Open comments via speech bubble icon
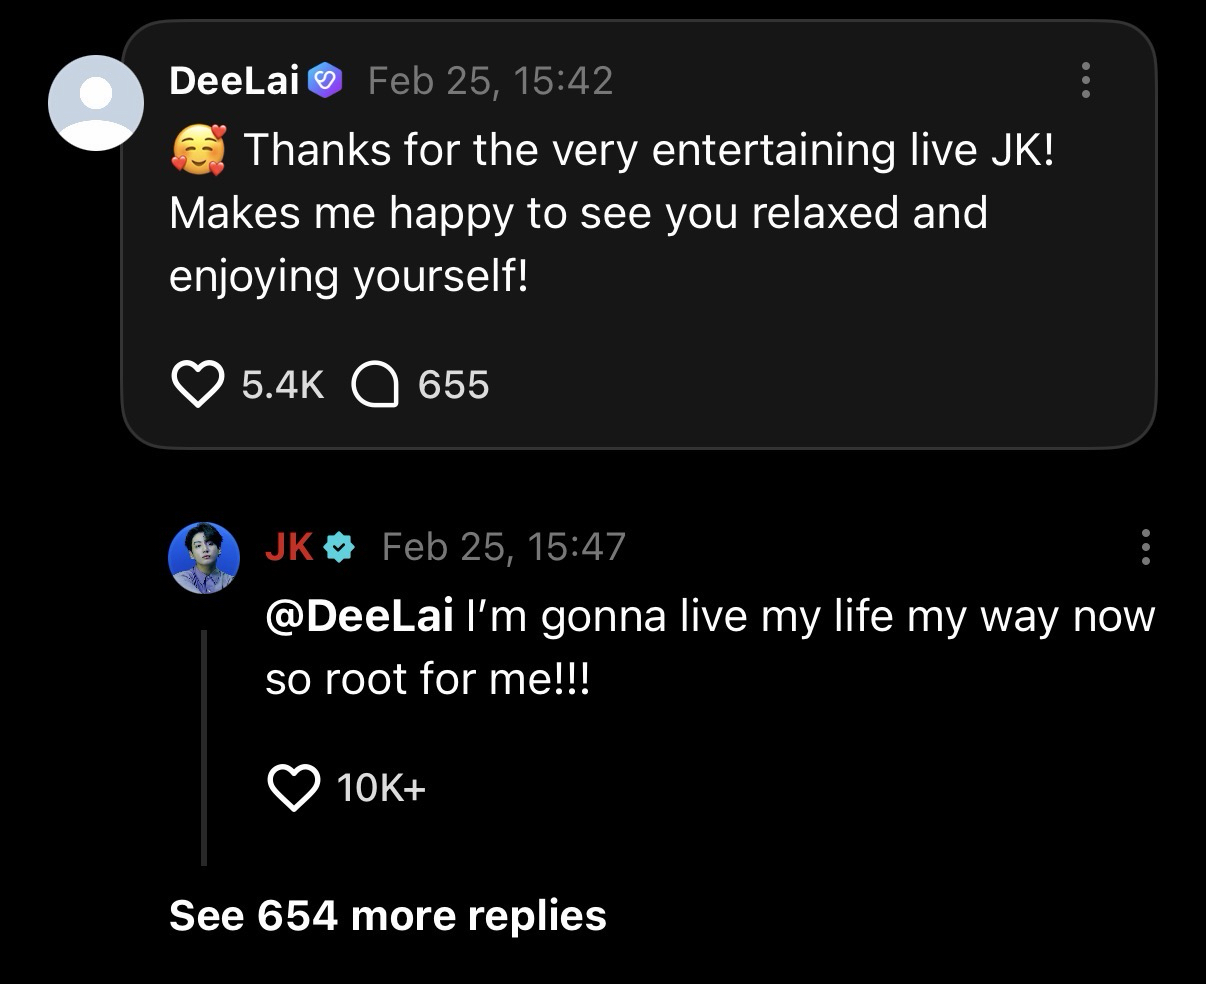 click(376, 385)
